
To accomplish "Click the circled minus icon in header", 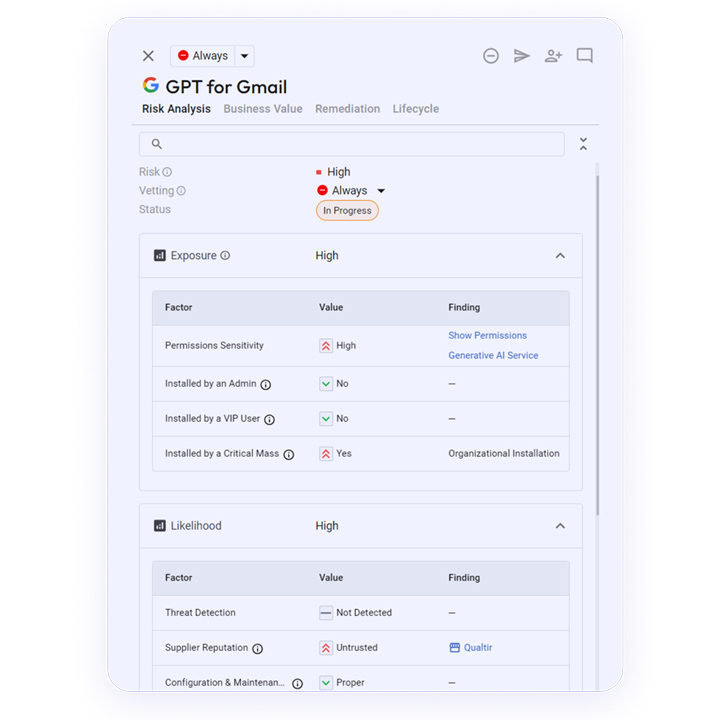I will [x=491, y=56].
